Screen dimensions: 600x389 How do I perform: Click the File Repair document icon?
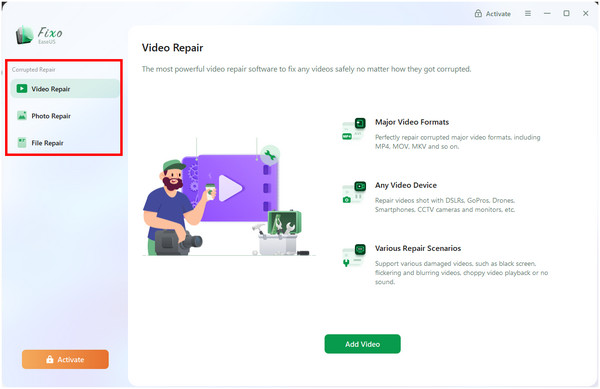tap(22, 143)
